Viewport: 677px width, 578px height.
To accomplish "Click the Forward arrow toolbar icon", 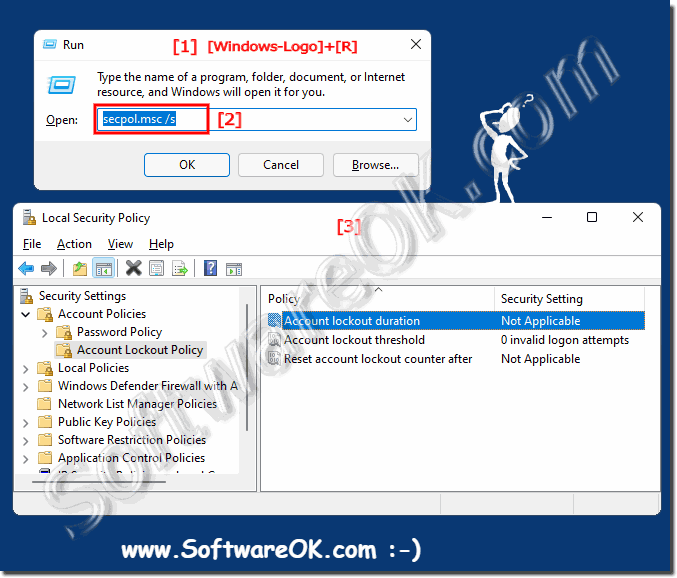I will click(48, 268).
